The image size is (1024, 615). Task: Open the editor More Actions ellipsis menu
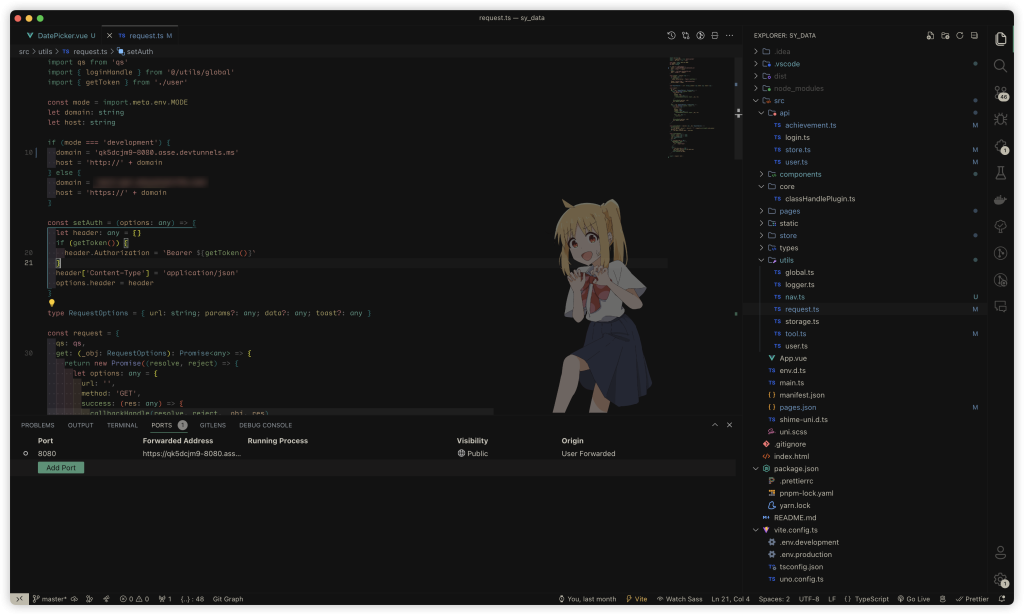coord(731,35)
